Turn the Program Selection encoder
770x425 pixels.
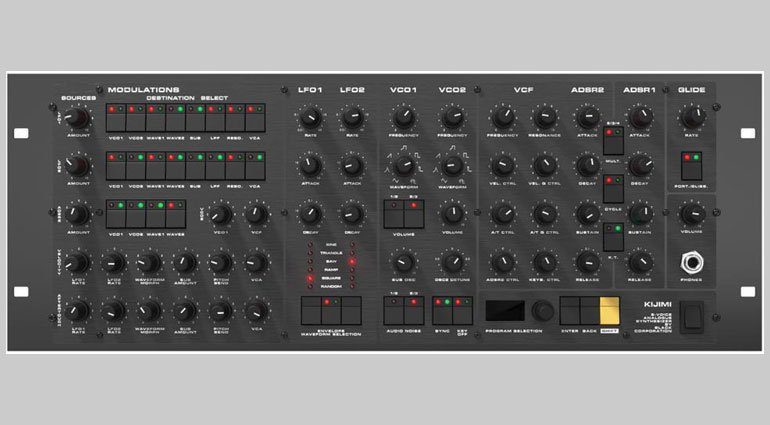541,310
